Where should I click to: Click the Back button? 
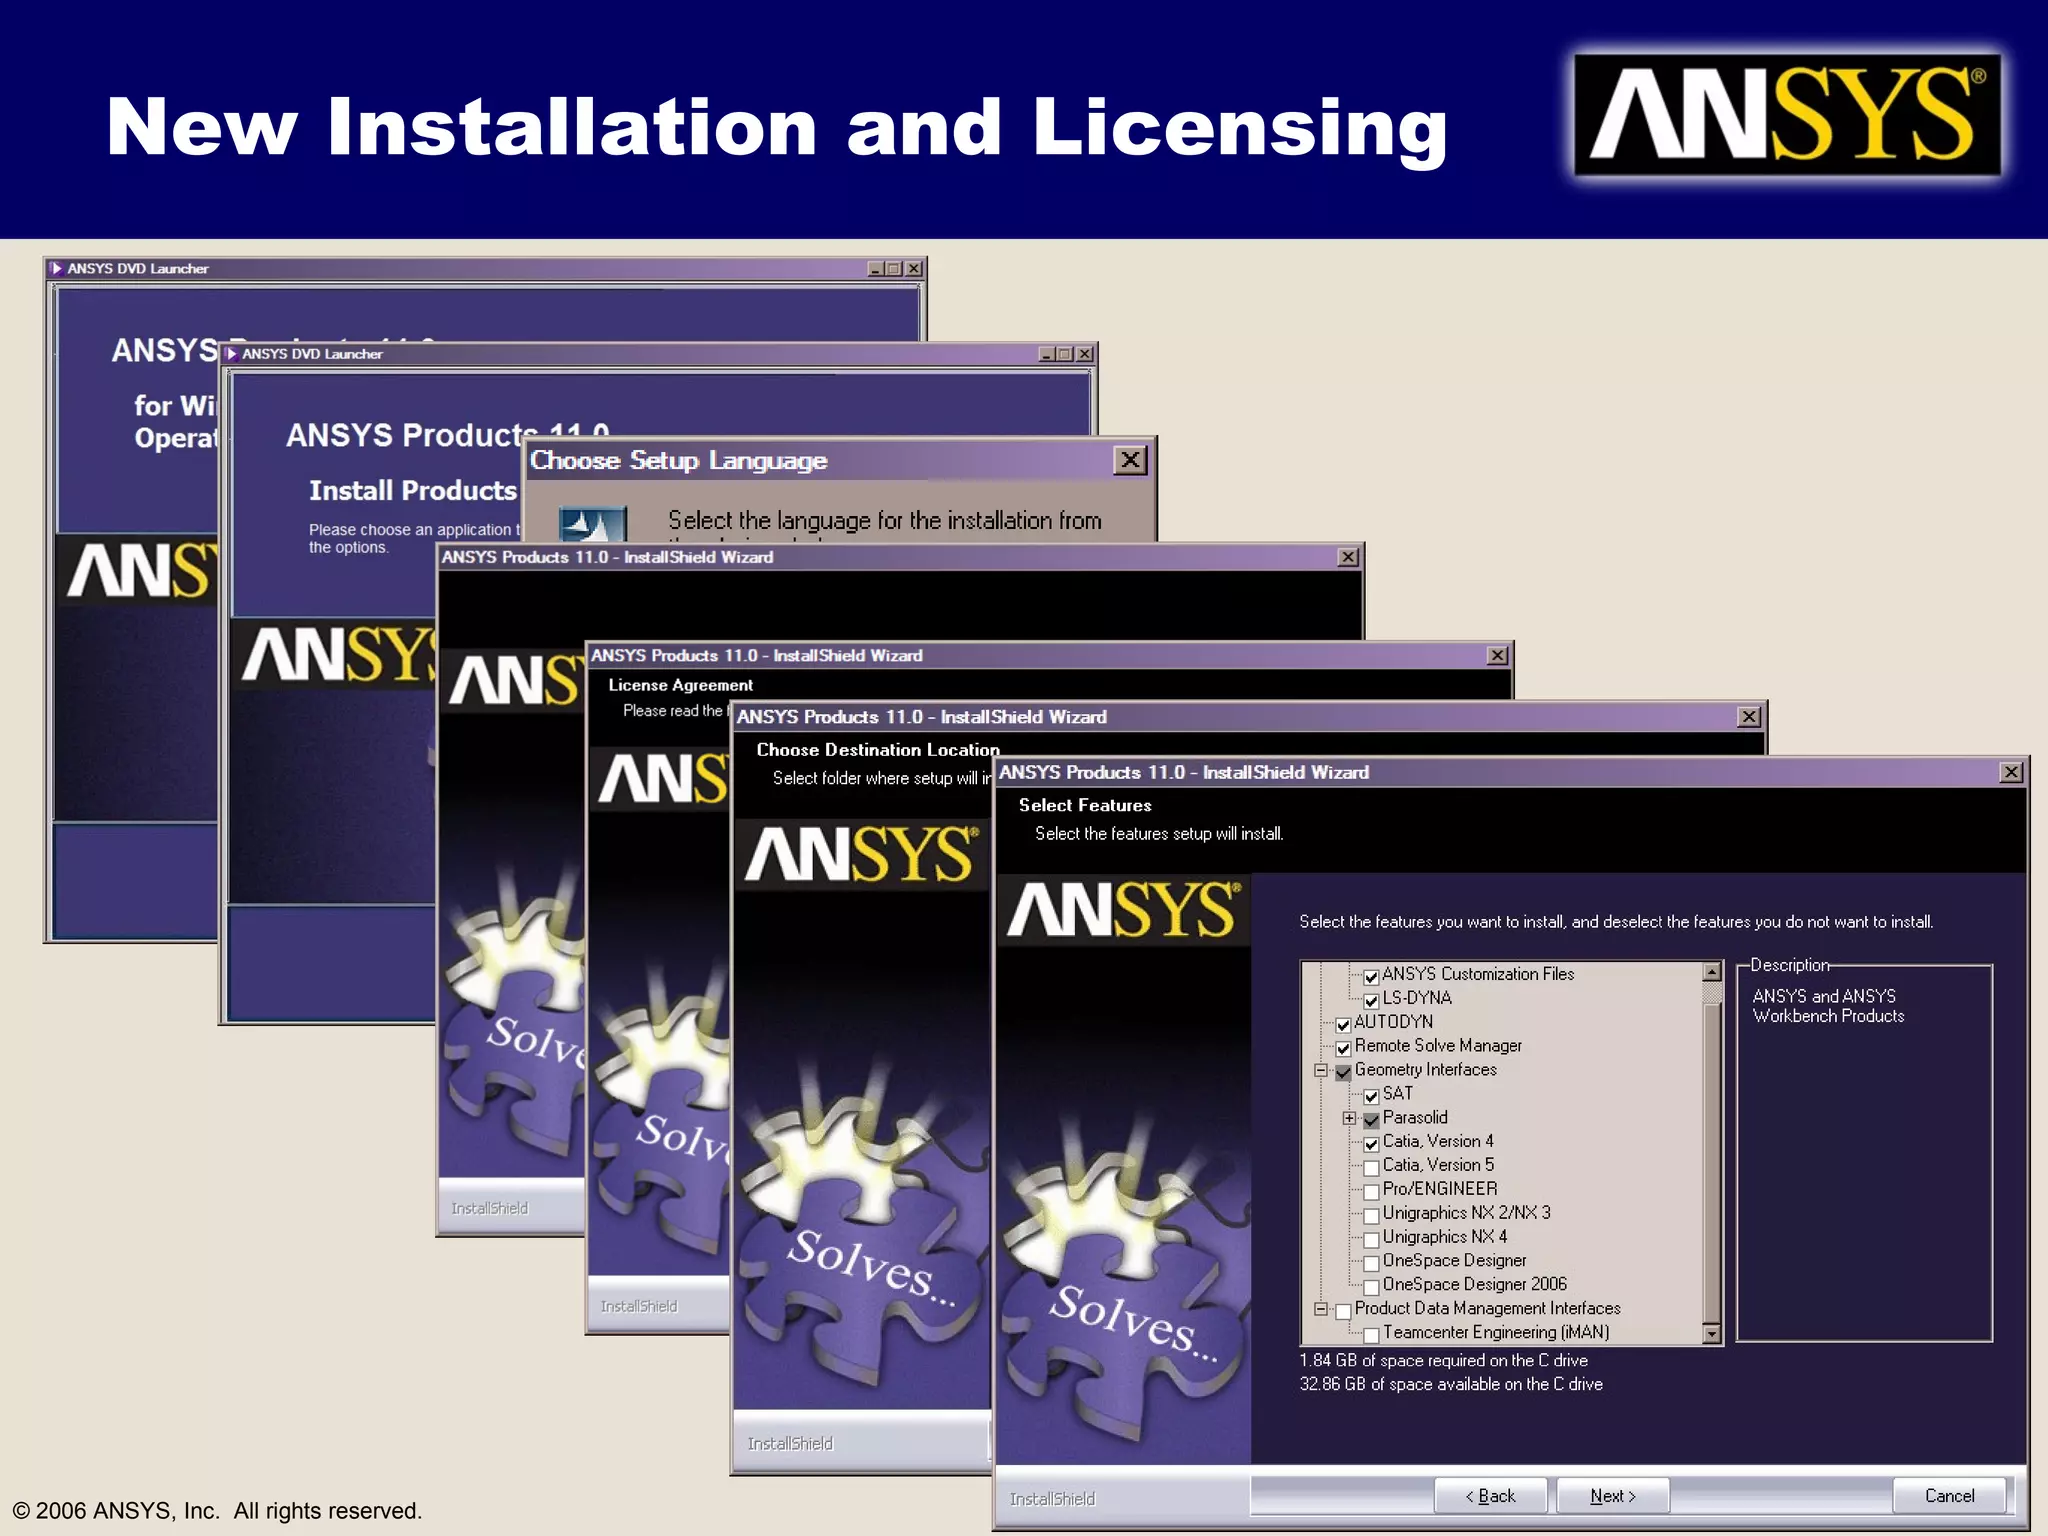[1490, 1496]
